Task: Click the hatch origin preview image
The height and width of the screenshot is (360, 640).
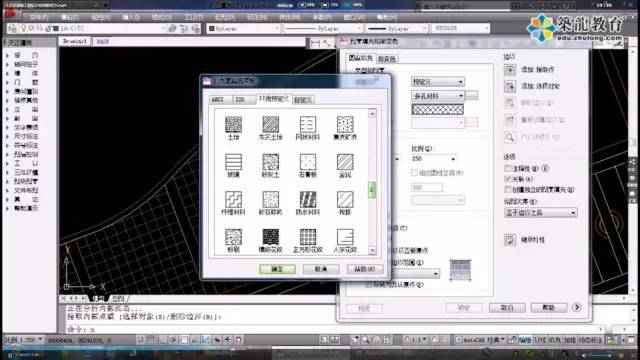Action: point(460,269)
